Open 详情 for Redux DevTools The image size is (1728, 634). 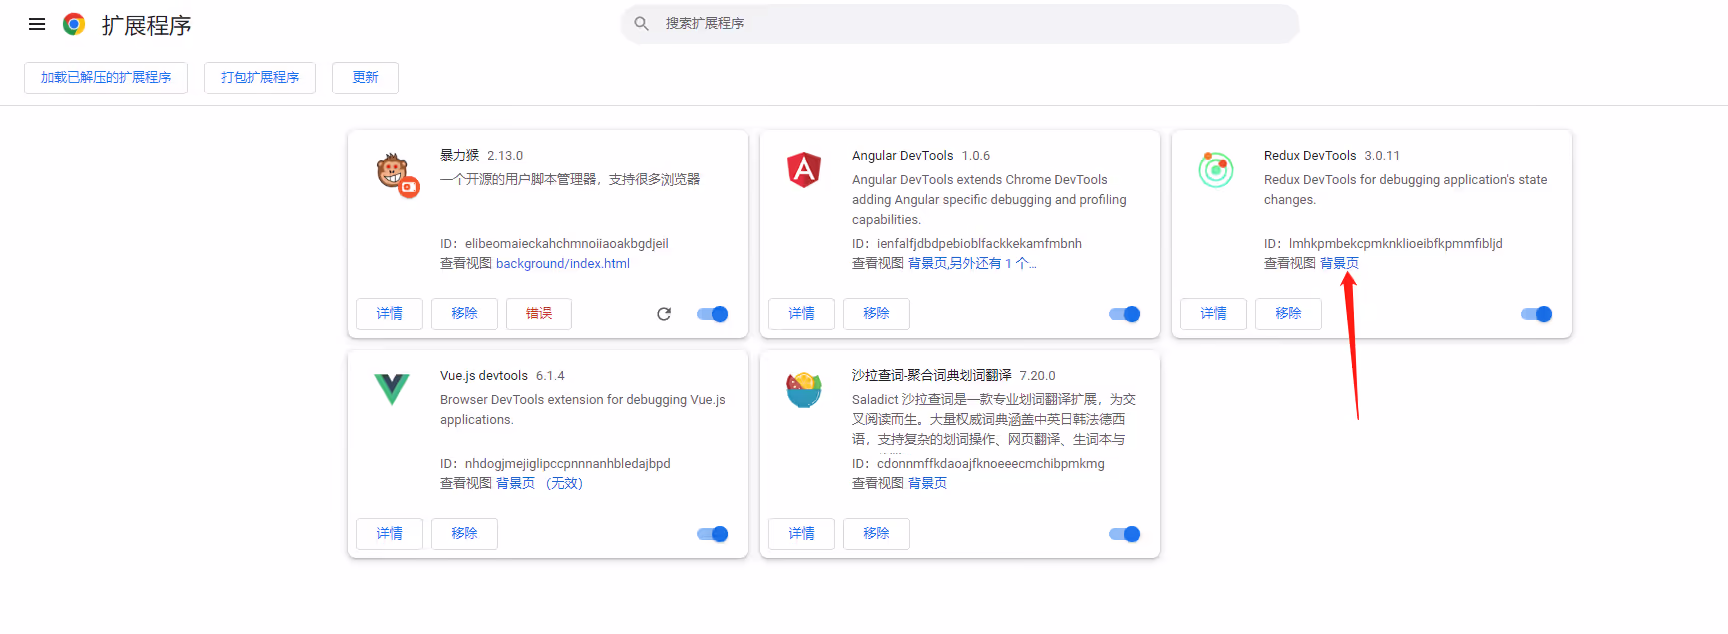(x=1213, y=314)
